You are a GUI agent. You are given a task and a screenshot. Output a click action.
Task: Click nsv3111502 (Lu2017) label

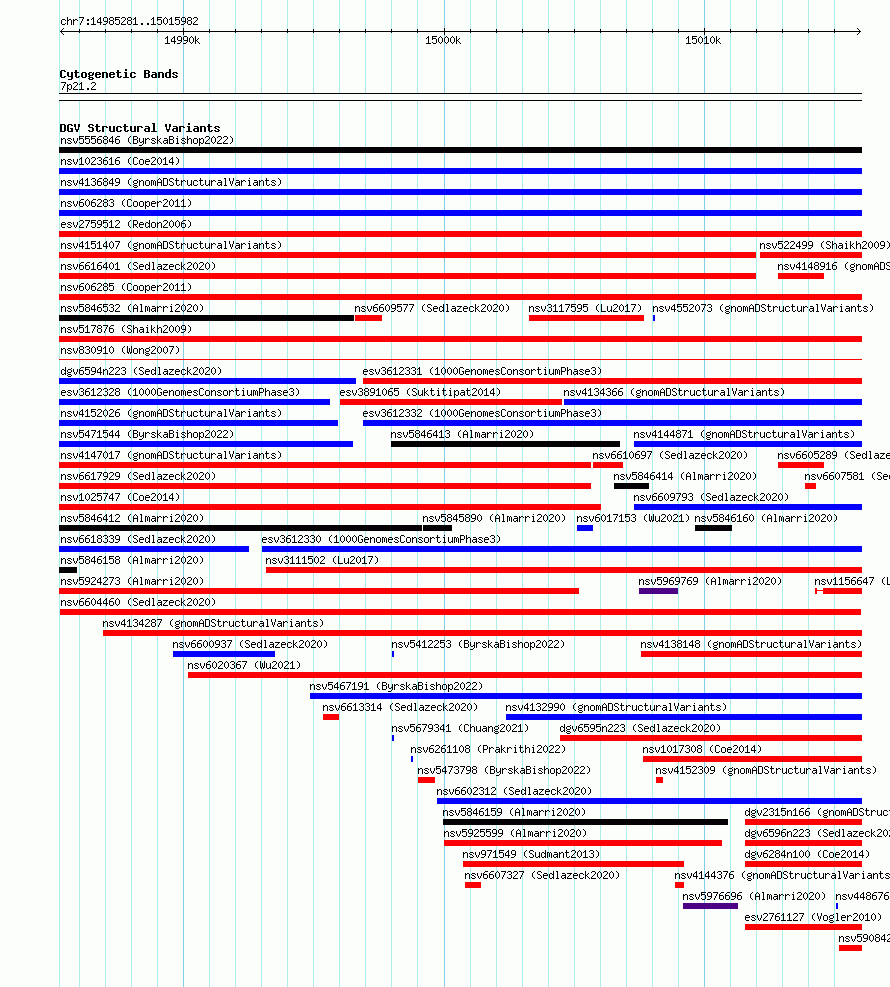click(x=322, y=560)
